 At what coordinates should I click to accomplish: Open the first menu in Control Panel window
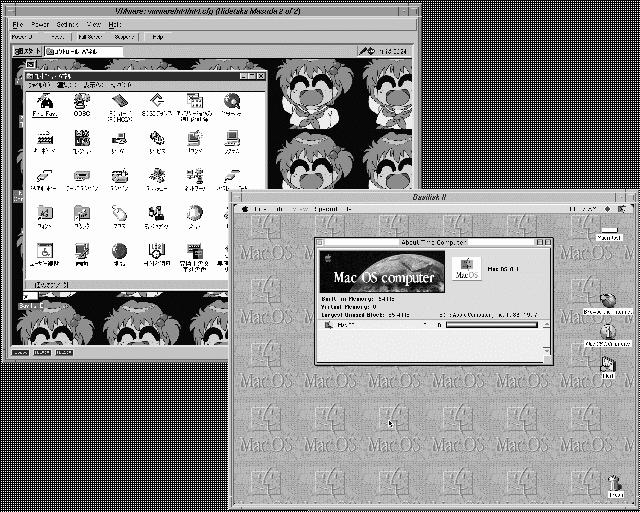[x=38, y=85]
